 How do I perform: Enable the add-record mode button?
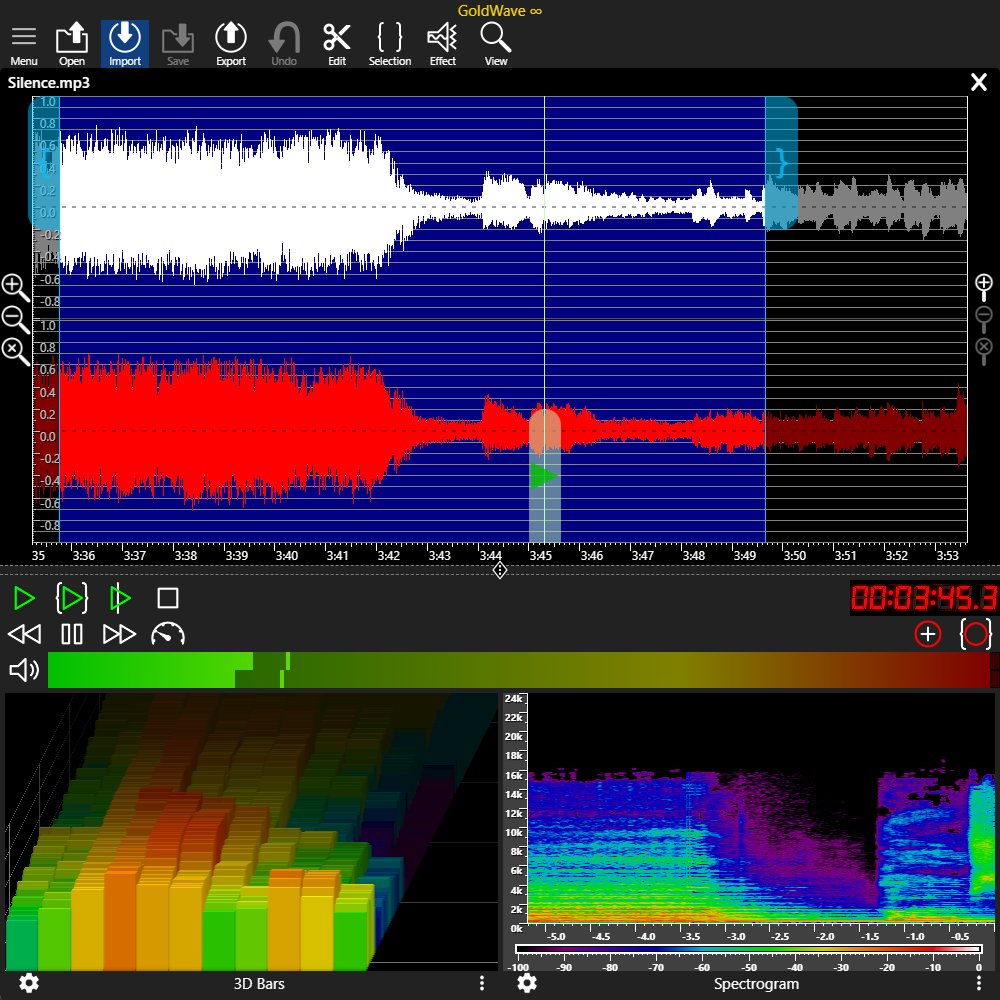(928, 633)
